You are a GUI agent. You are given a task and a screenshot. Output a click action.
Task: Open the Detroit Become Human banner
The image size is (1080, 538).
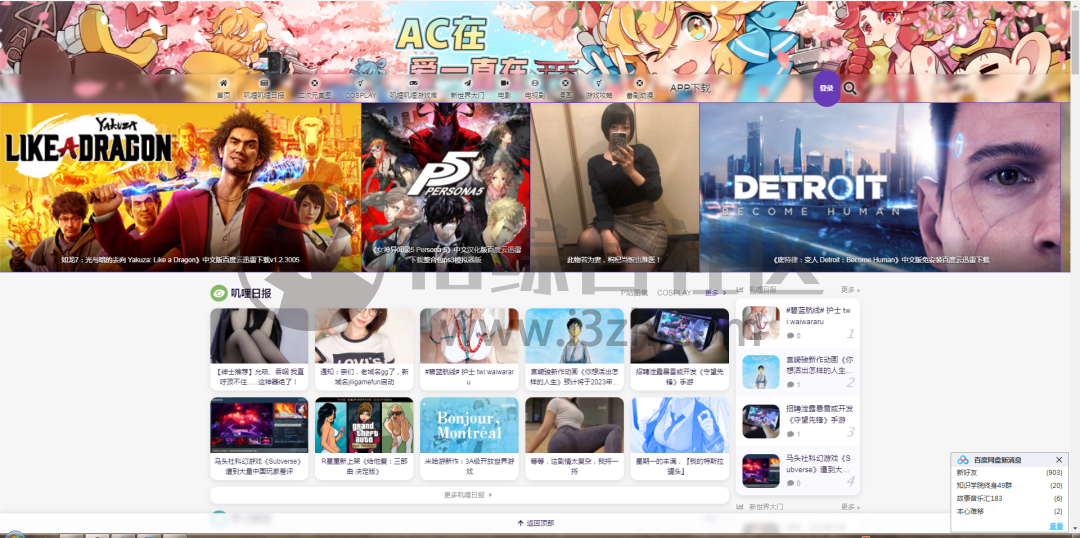pos(880,187)
